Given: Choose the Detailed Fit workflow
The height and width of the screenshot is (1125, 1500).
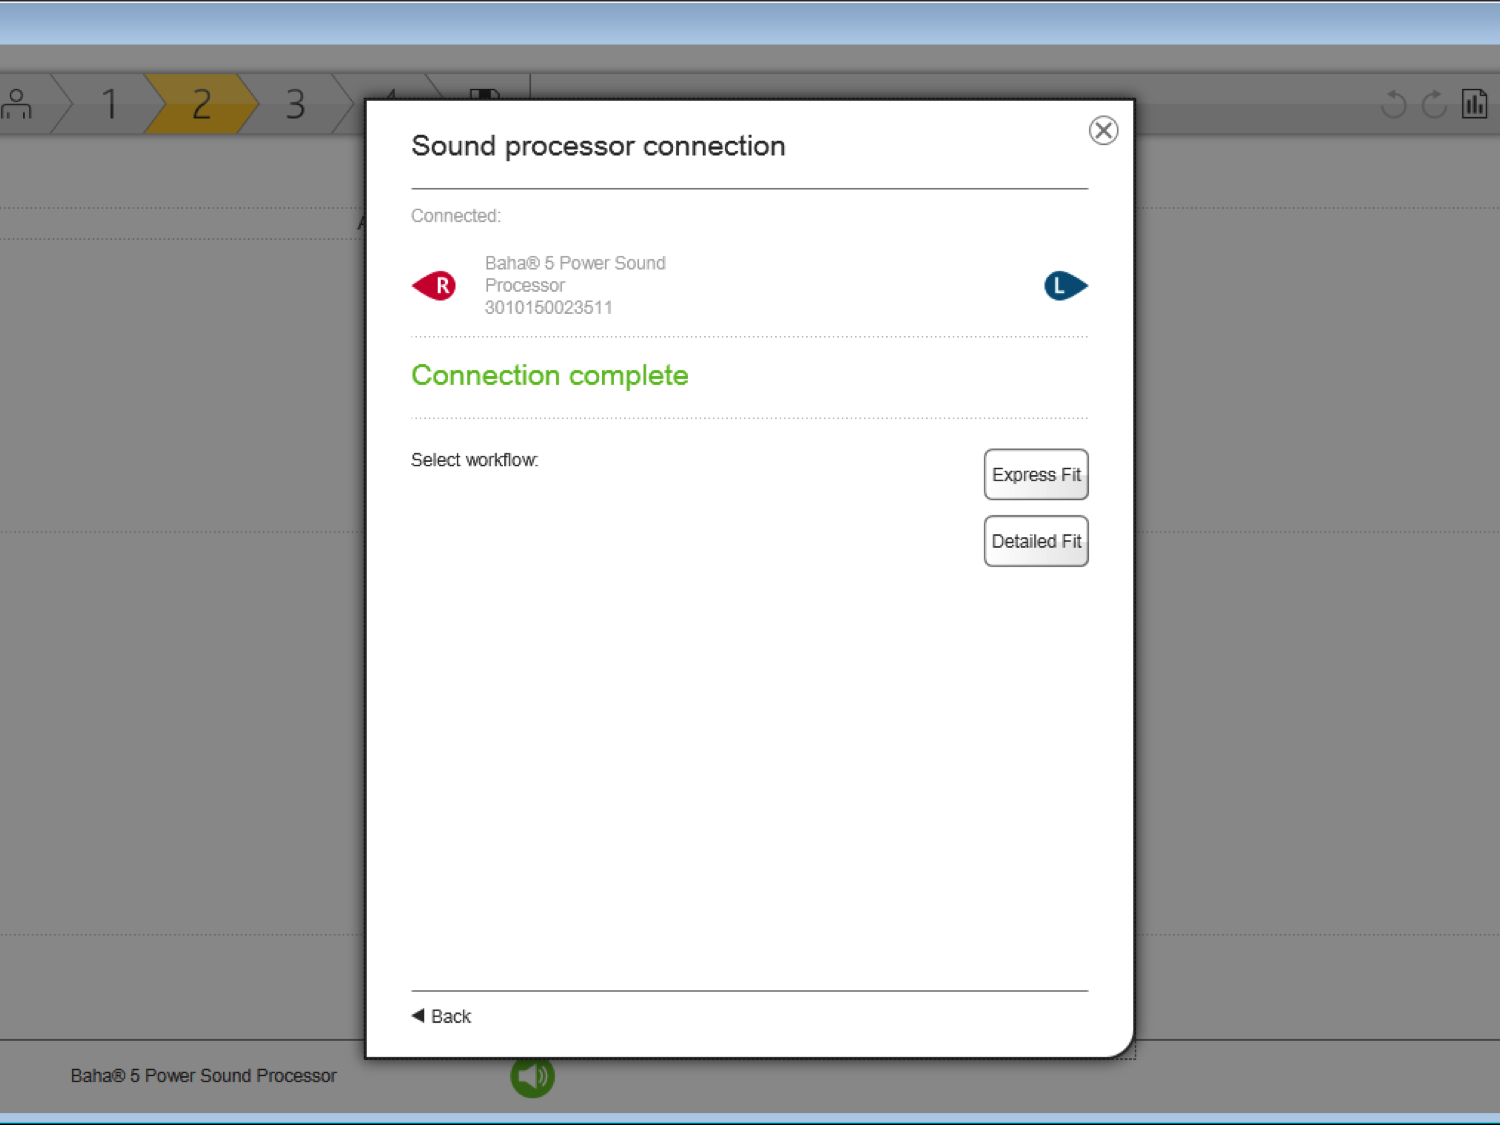Looking at the screenshot, I should pyautogui.click(x=1036, y=541).
